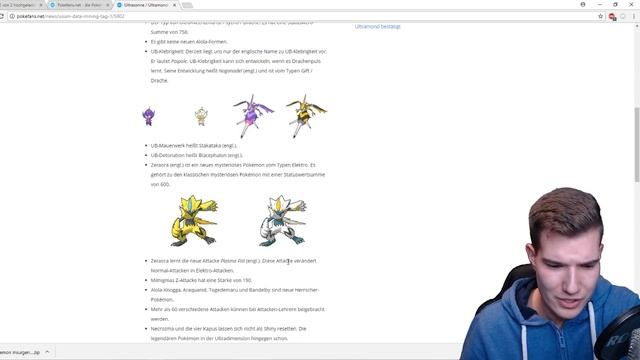
Task: Click the 'UB-Klebrigkeit: Derzeit liegt uns' line
Action: point(238,51)
